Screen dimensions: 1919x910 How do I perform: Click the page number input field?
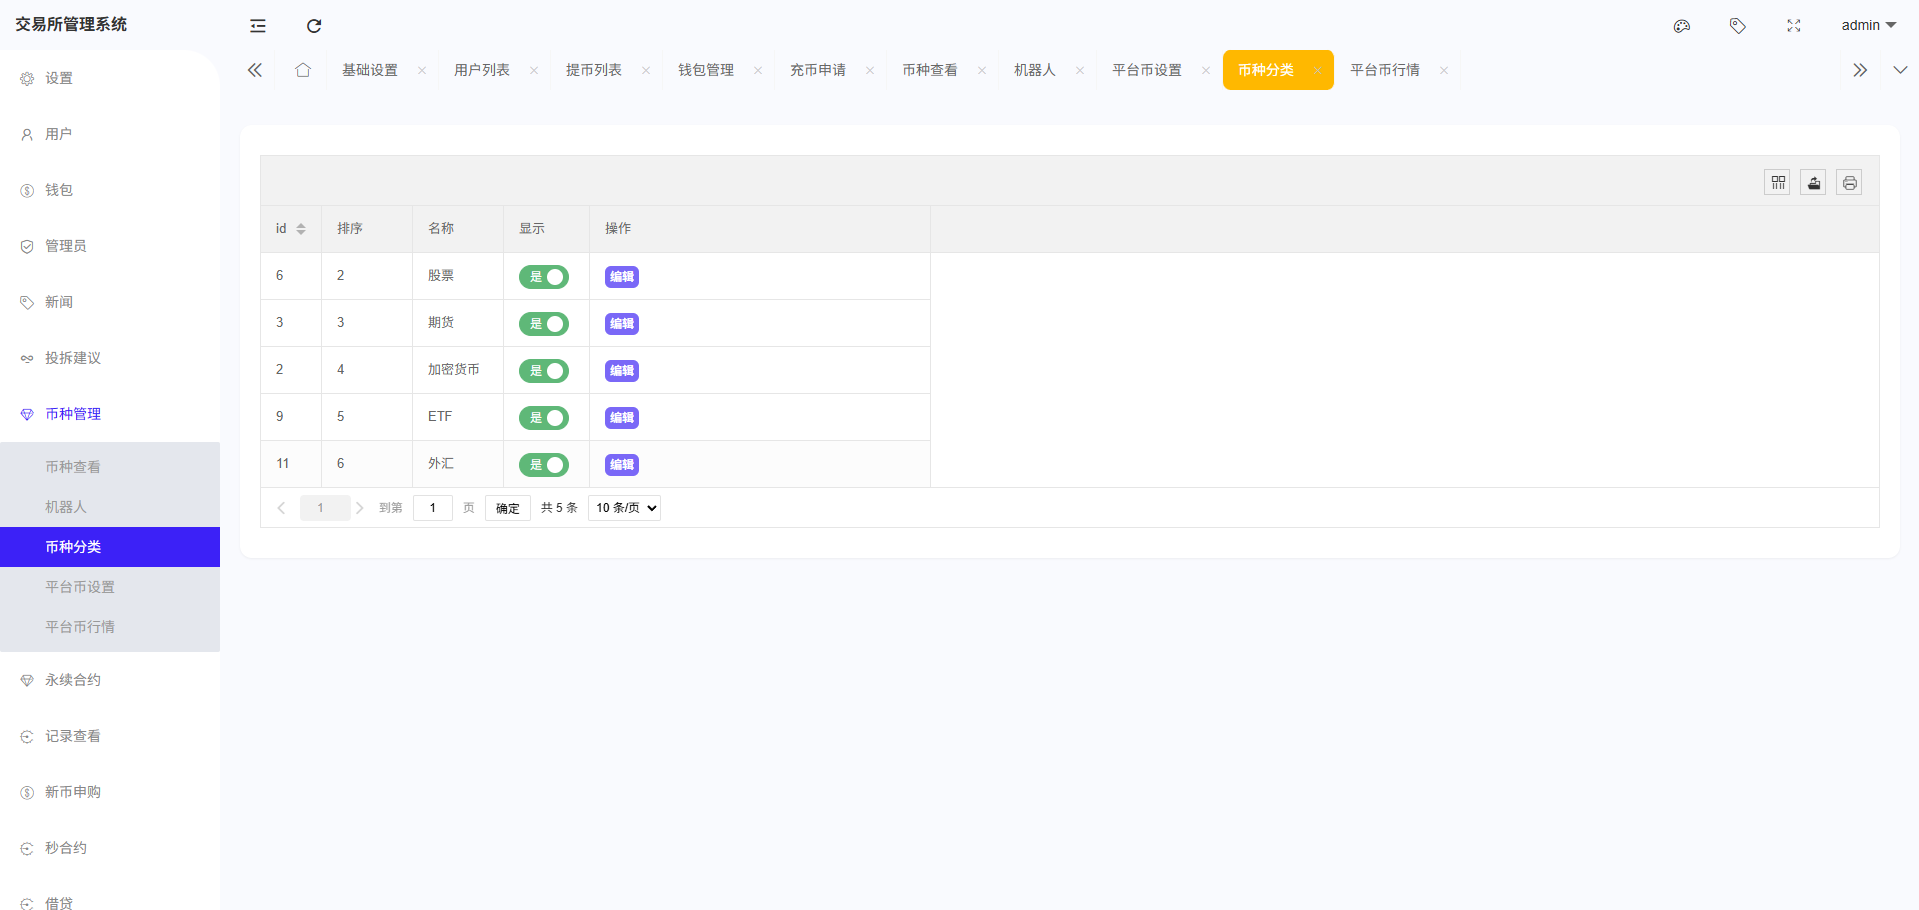click(433, 508)
